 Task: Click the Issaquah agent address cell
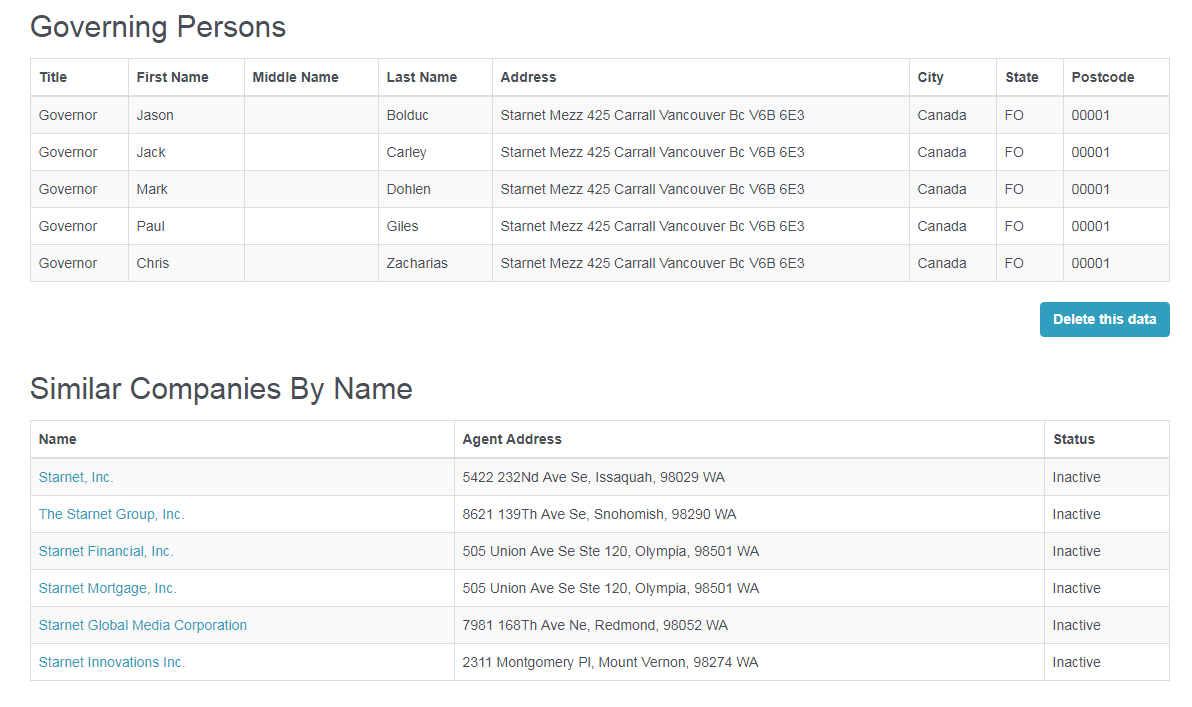[x=749, y=477]
